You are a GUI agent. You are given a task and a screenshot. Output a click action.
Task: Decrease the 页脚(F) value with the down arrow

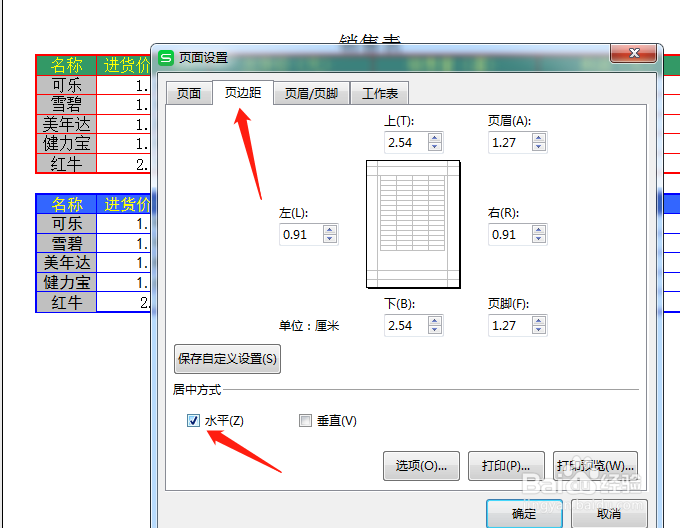[x=539, y=329]
